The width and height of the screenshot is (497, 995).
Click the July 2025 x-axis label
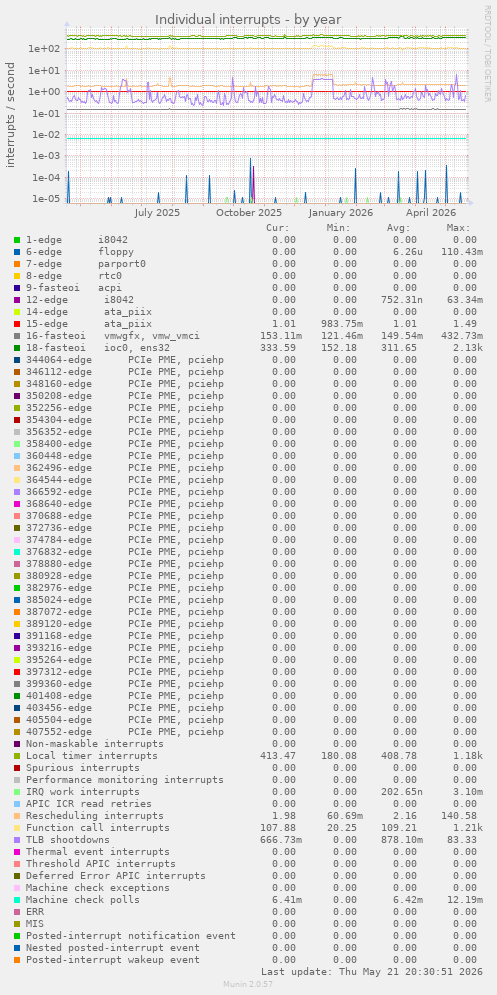tap(157, 213)
